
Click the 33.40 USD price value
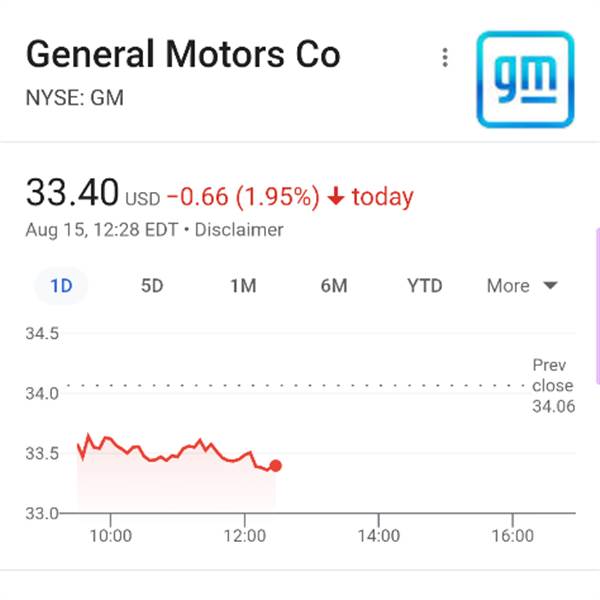[x=93, y=192]
